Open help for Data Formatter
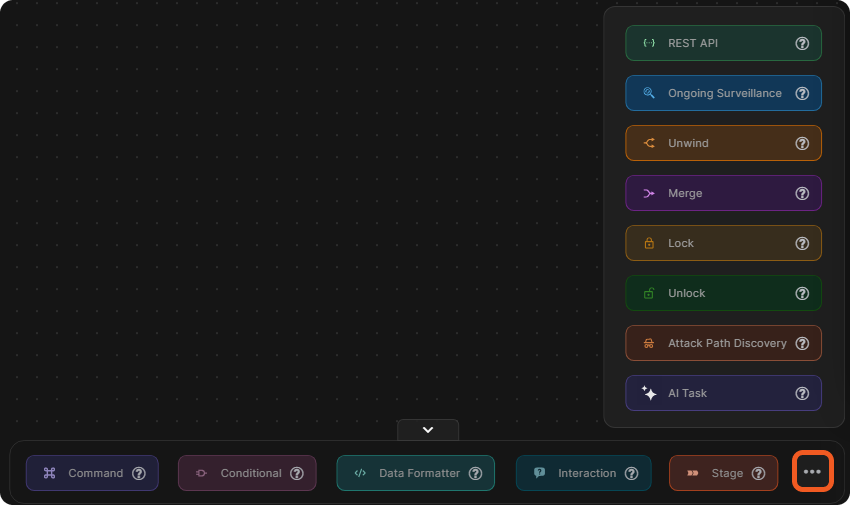This screenshot has height=505, width=850. [x=475, y=473]
